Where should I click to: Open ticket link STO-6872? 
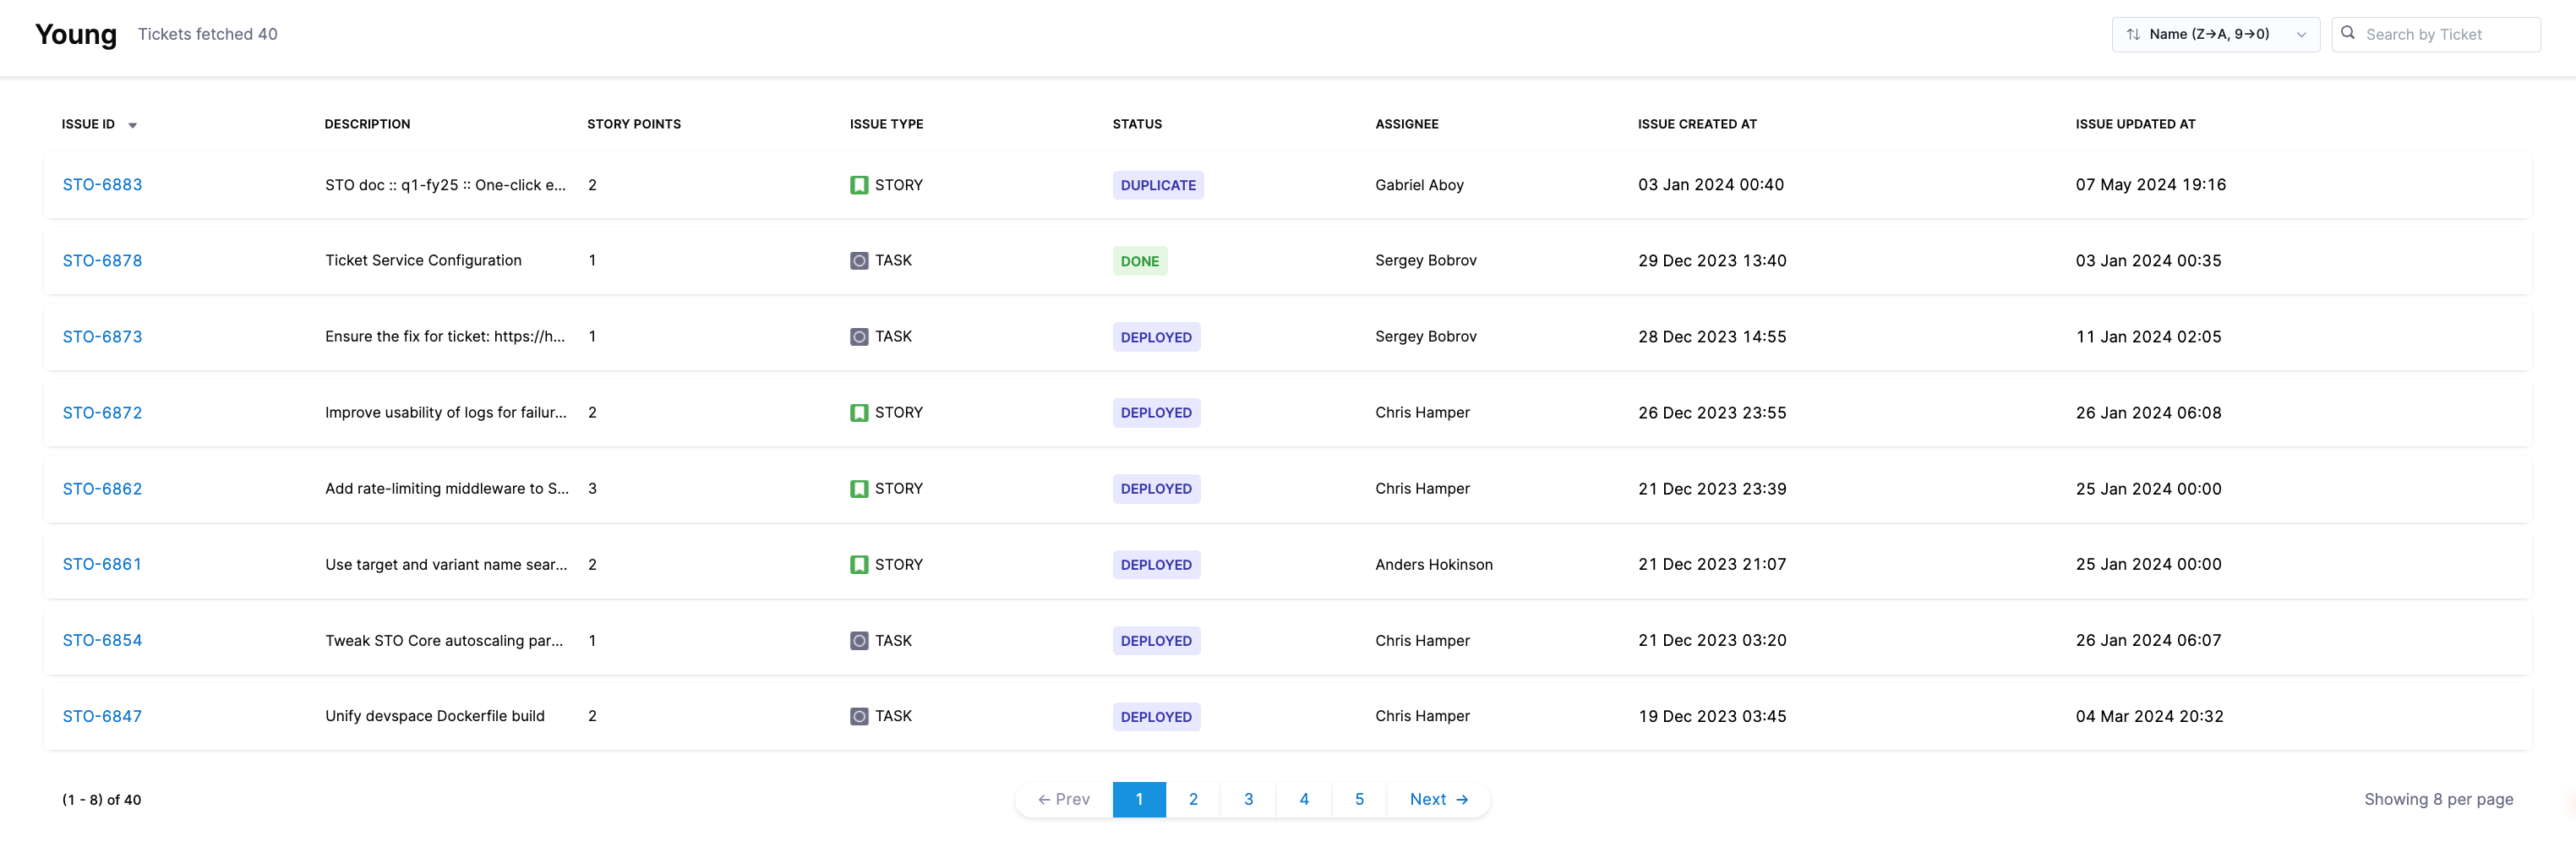102,413
